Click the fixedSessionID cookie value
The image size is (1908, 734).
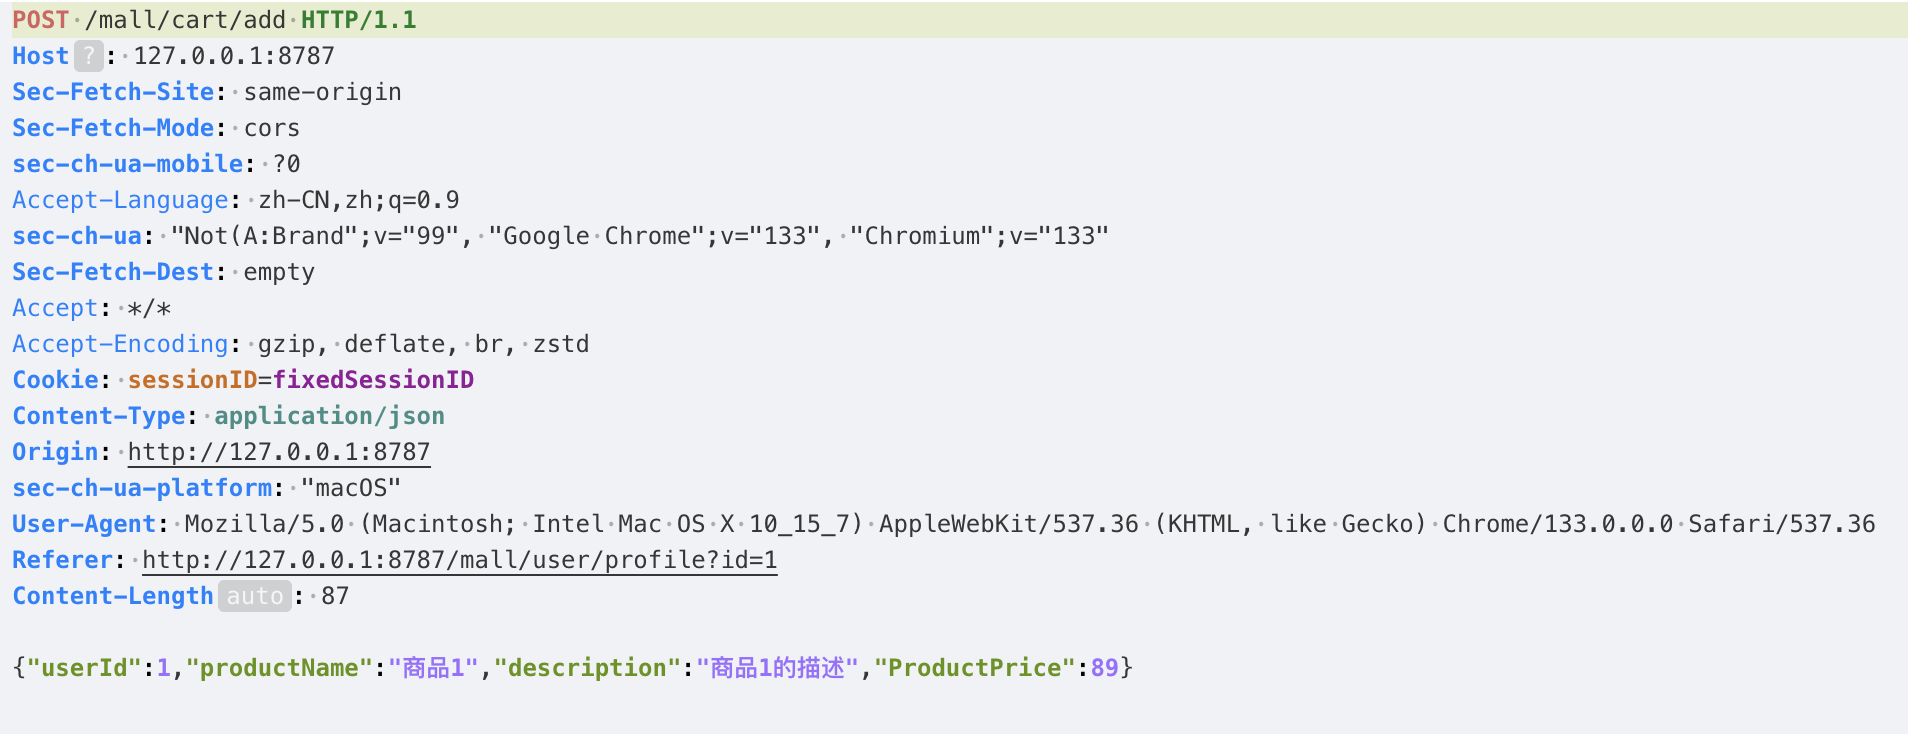[373, 380]
